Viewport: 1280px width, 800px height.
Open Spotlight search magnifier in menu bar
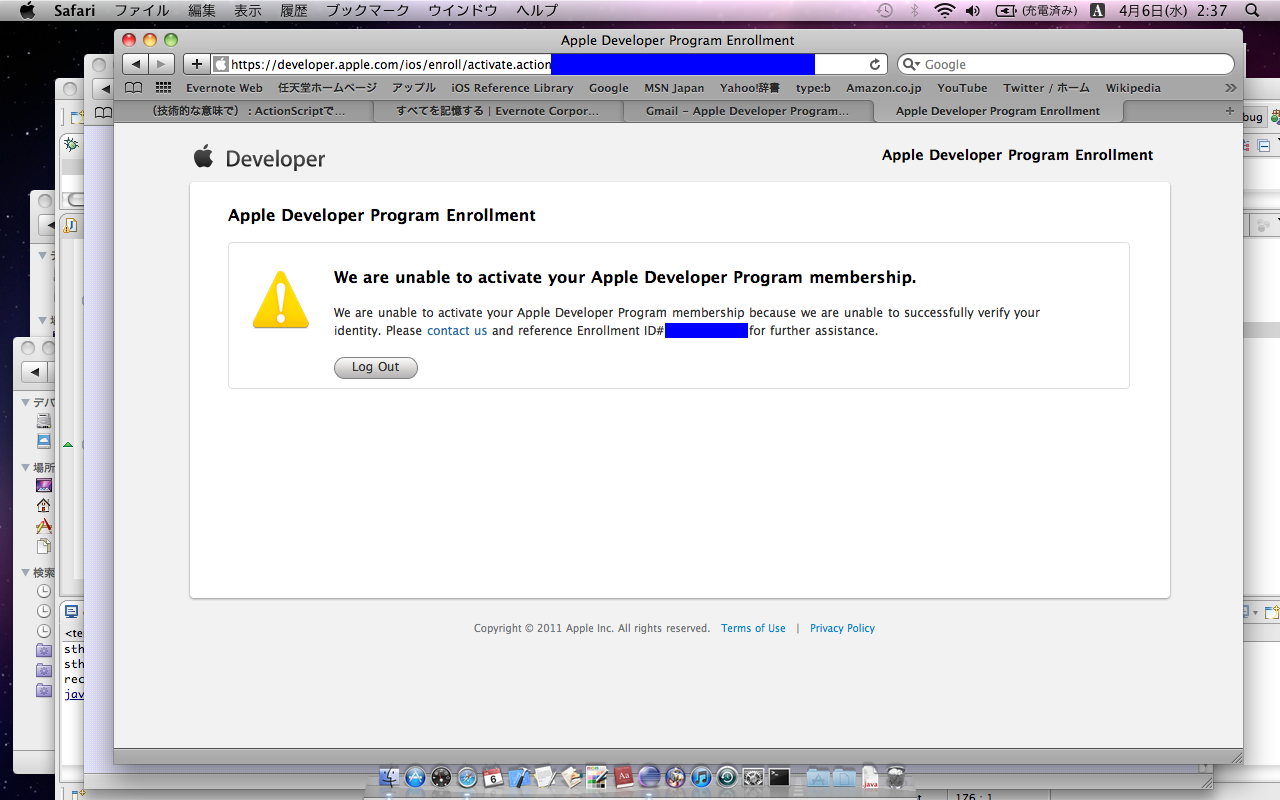(1253, 10)
